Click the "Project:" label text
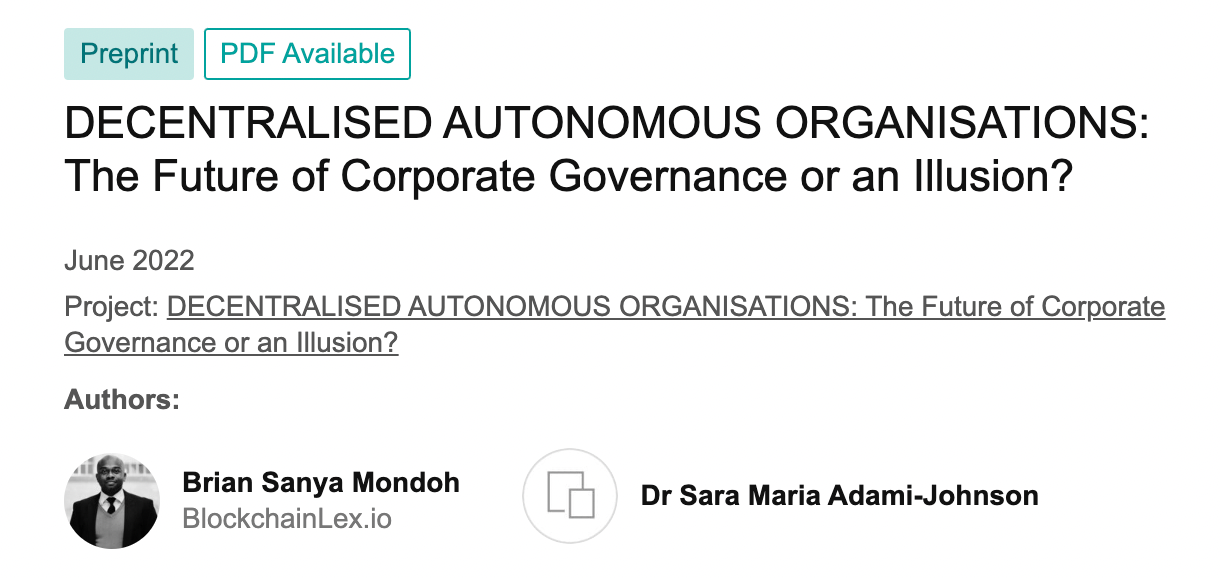1220x578 pixels. tap(112, 306)
